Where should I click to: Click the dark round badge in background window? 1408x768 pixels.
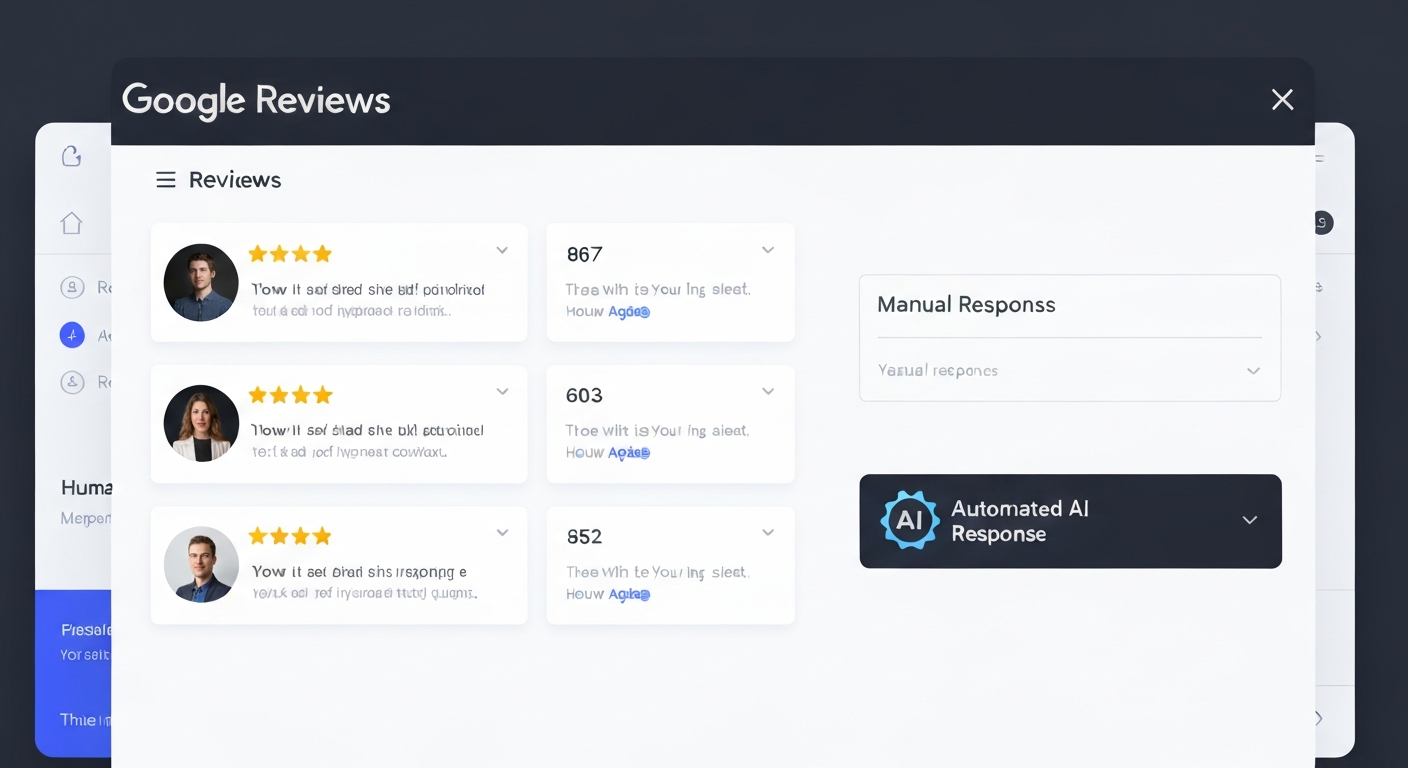coord(1322,223)
